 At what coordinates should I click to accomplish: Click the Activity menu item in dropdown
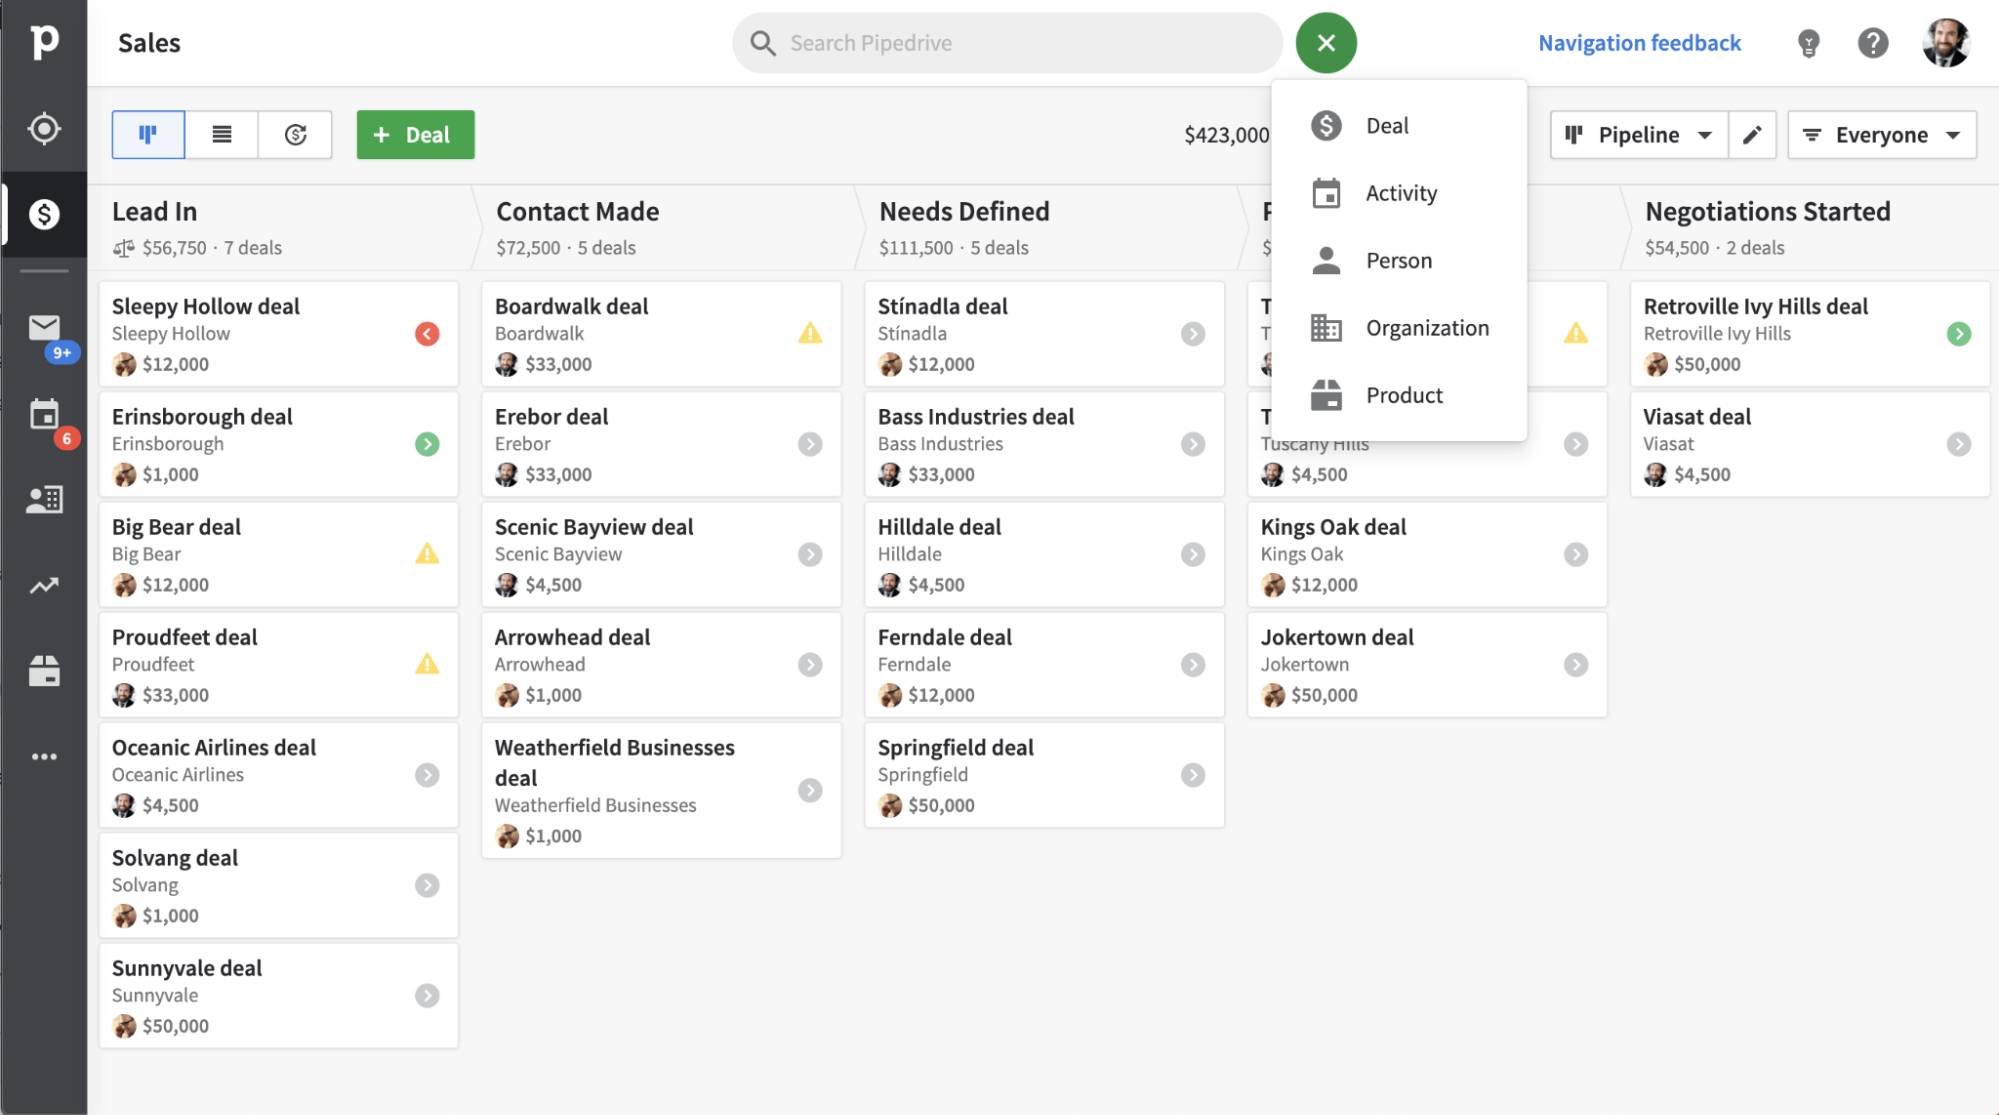tap(1400, 192)
